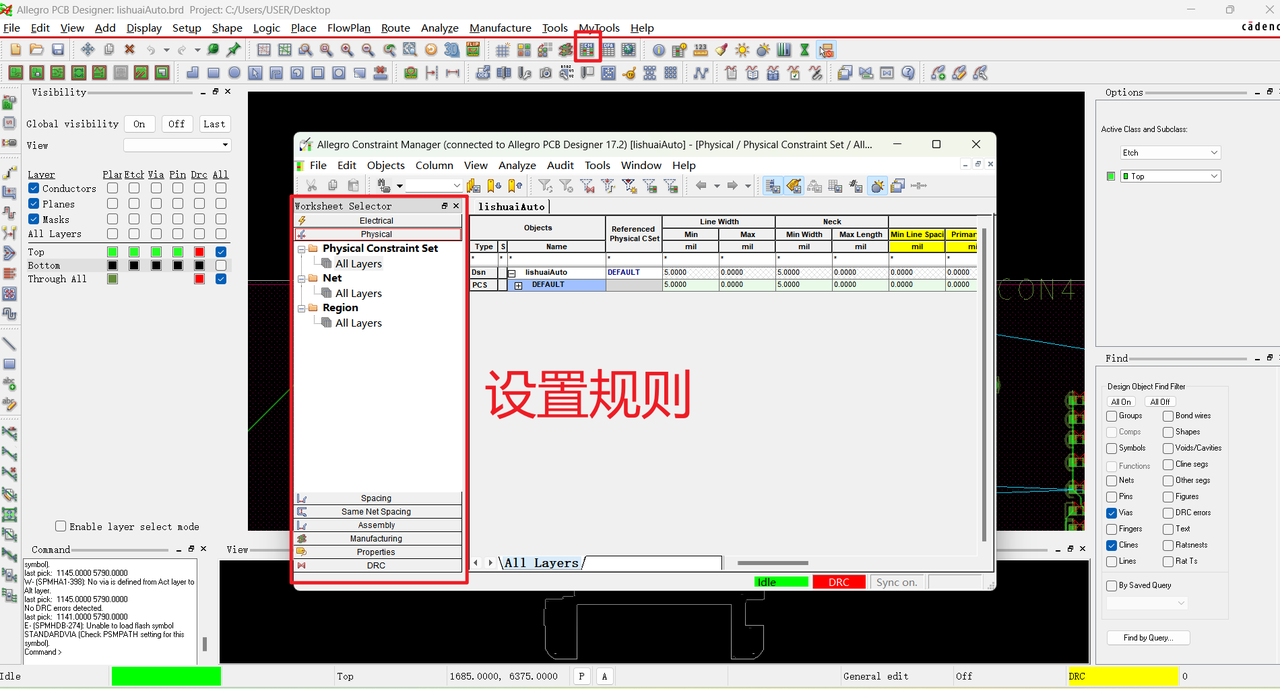Screen dimensions: 1280x689
Task: Select All Layers under Net
Action: click(x=358, y=293)
